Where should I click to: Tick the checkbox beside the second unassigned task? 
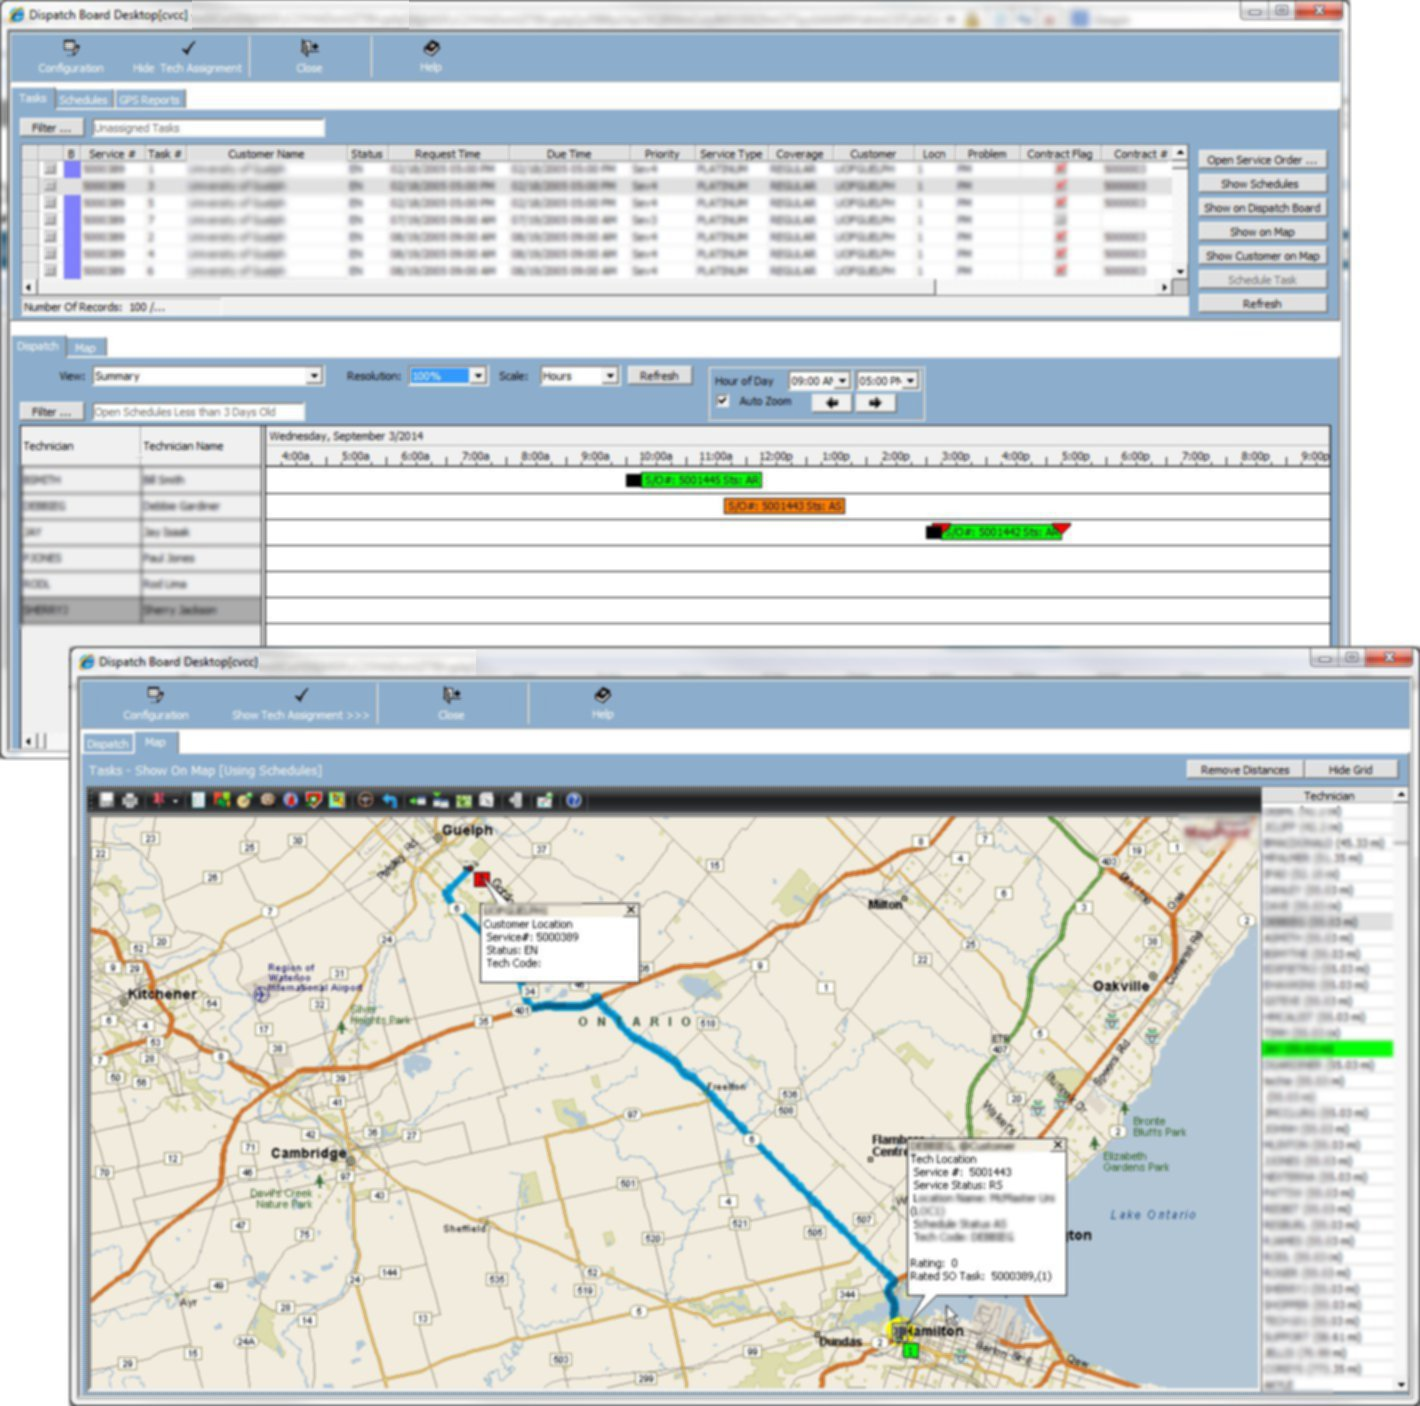[33, 184]
